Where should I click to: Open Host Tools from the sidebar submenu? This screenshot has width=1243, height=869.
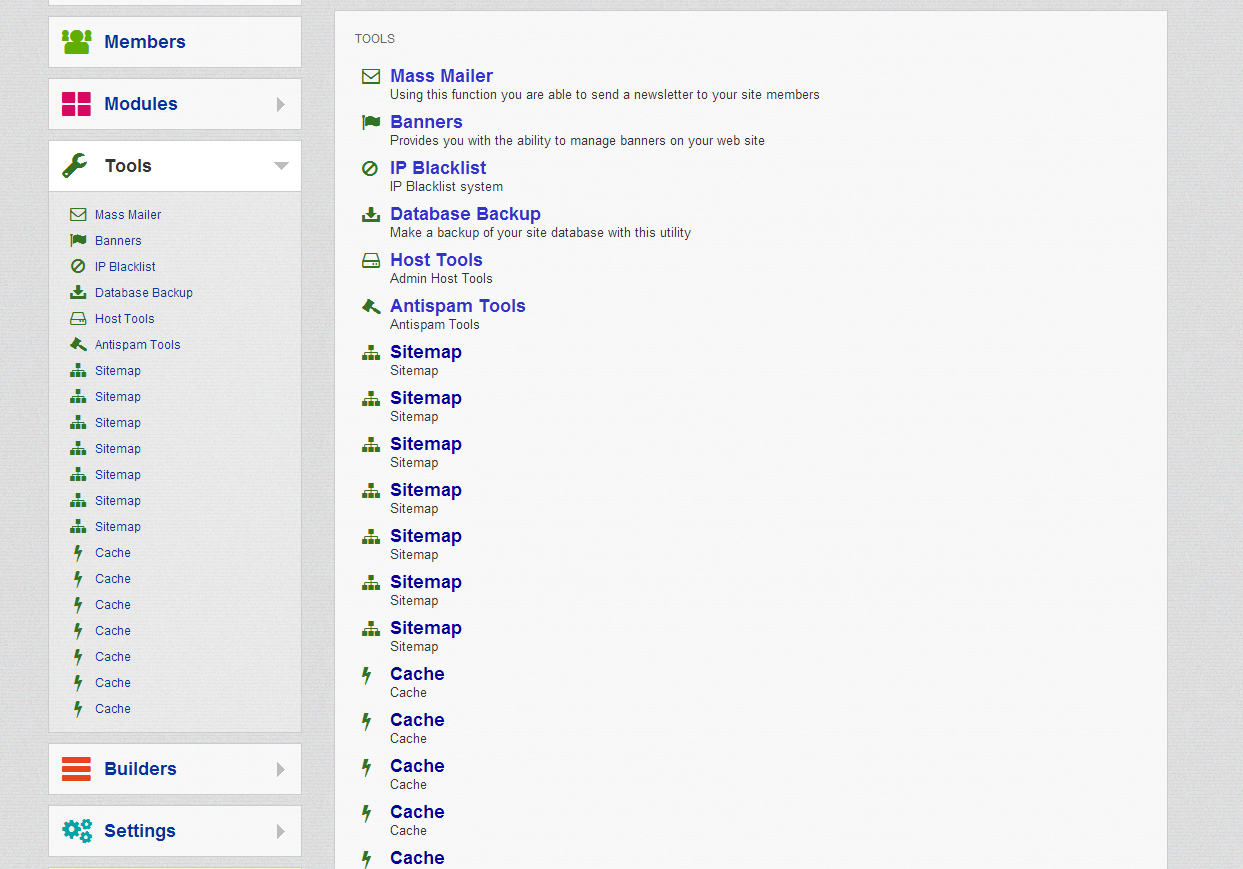point(124,319)
